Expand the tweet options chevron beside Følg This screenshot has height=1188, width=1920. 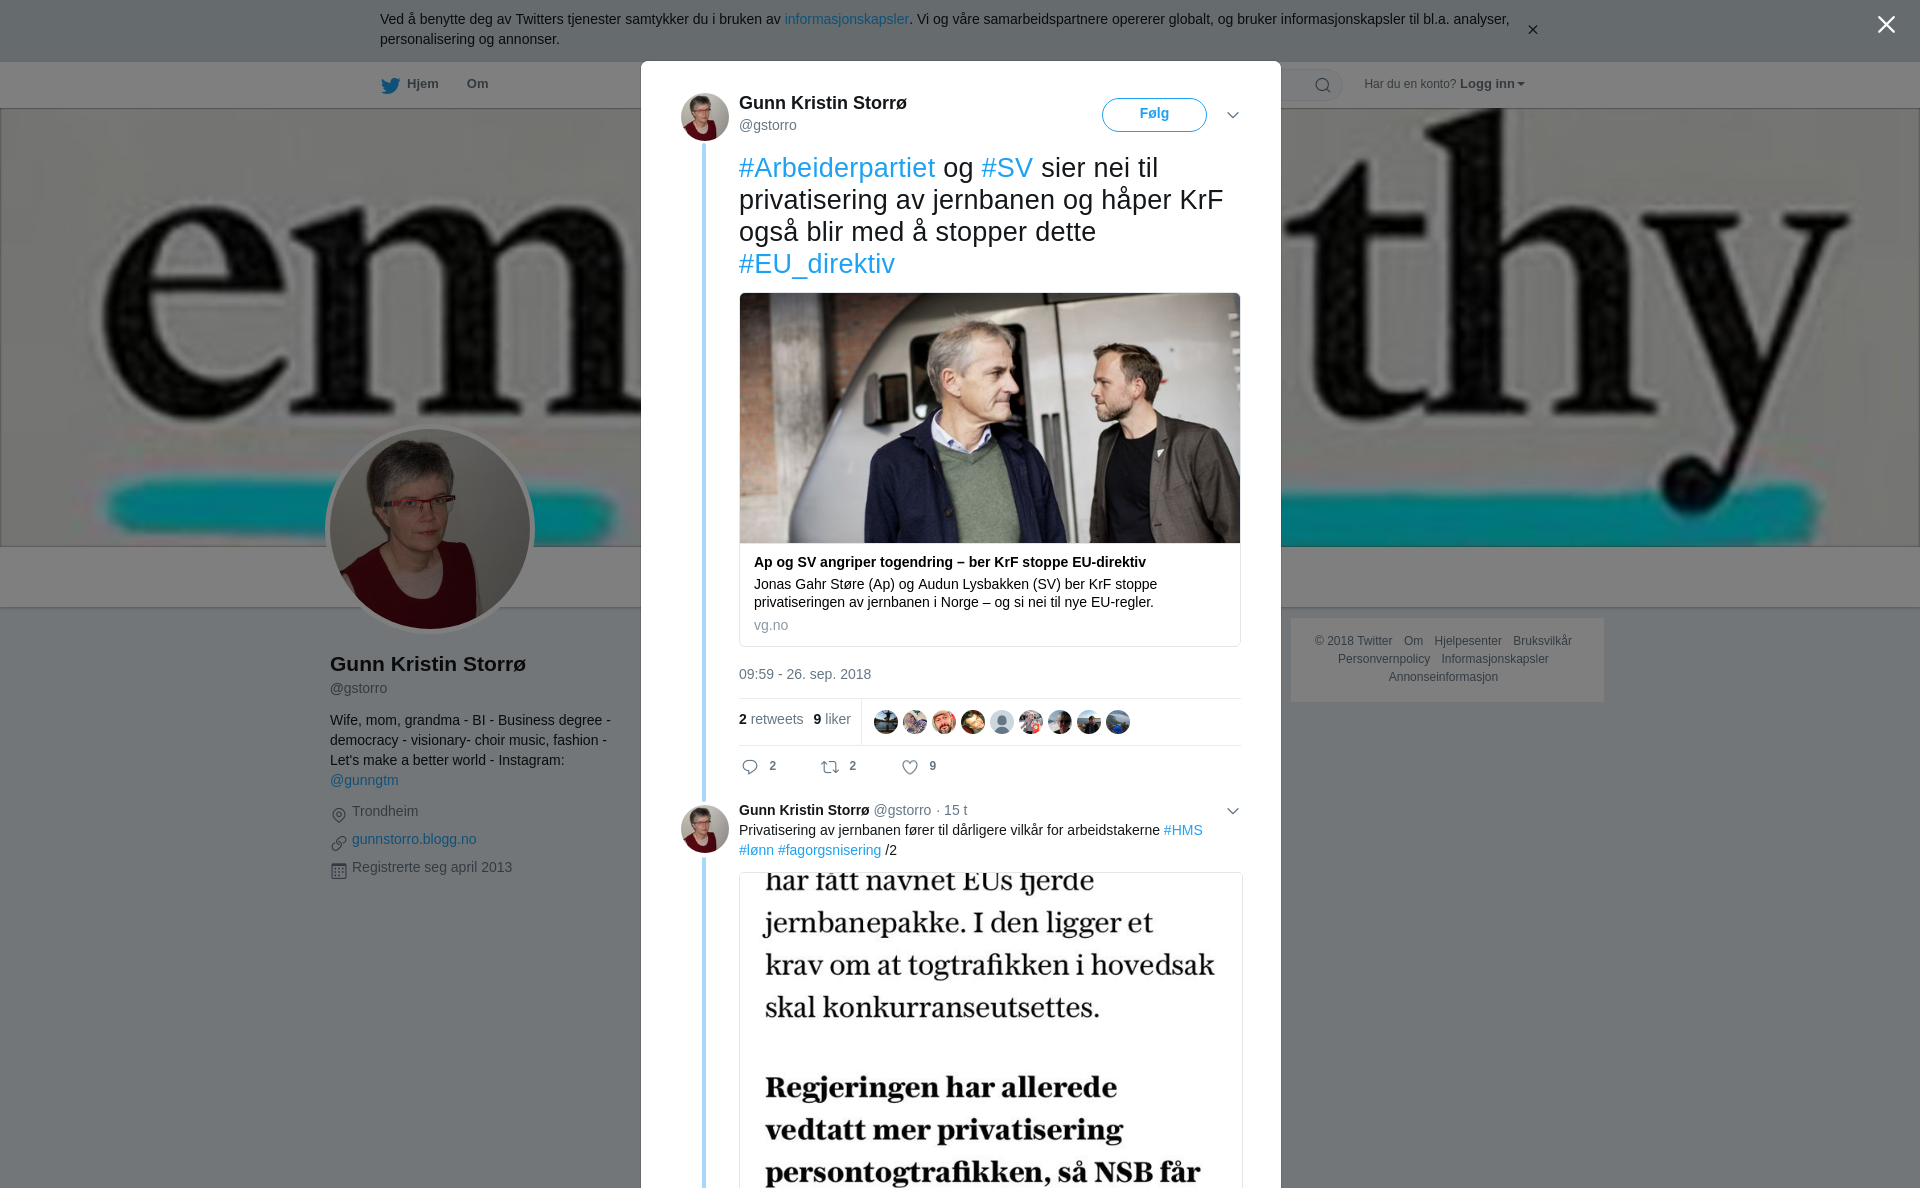coord(1233,115)
